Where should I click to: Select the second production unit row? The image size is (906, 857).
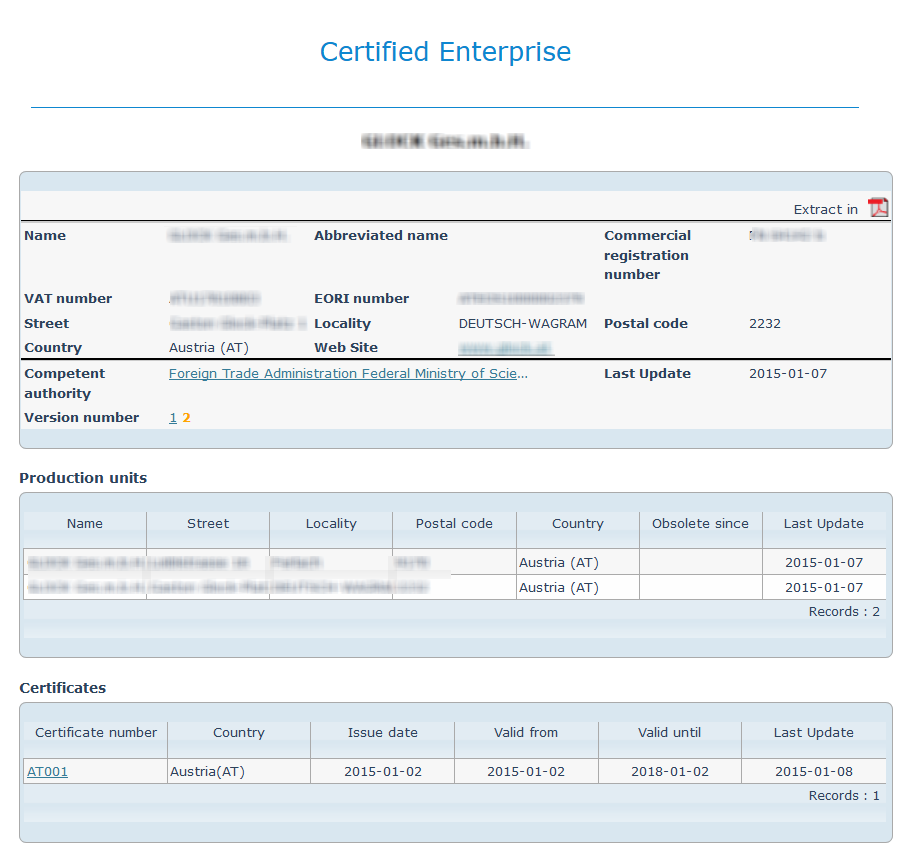(300, 587)
